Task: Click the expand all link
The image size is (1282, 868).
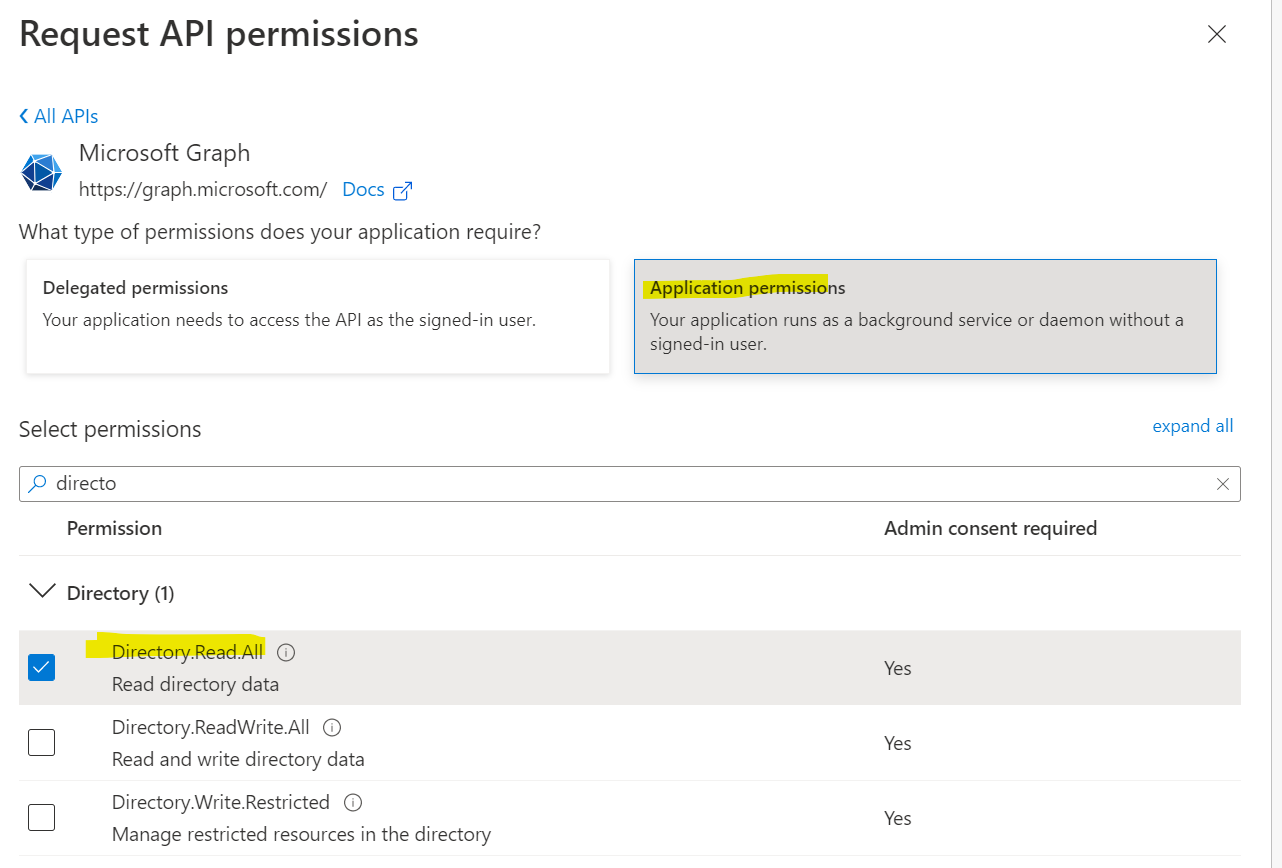Action: tap(1192, 426)
